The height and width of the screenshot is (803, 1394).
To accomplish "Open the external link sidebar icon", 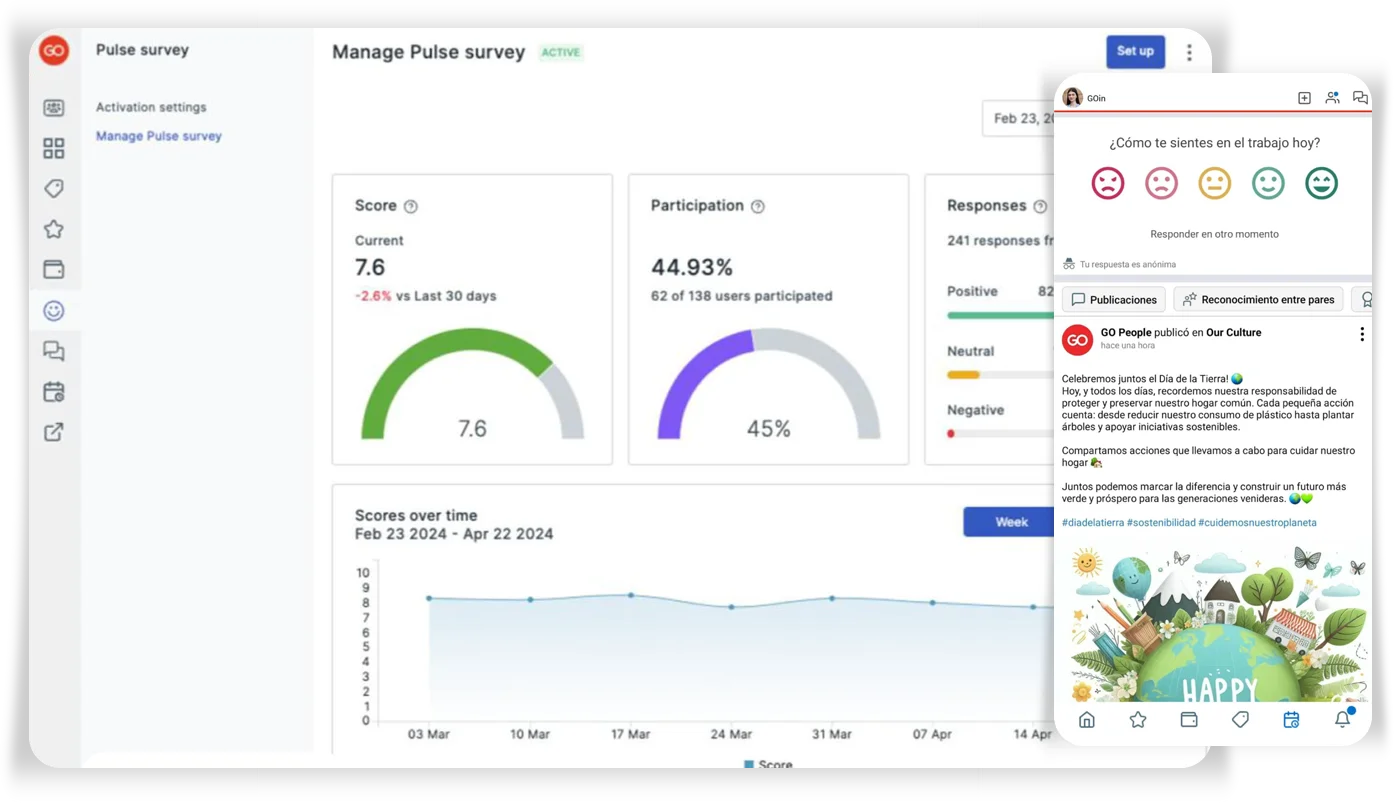I will 54,432.
